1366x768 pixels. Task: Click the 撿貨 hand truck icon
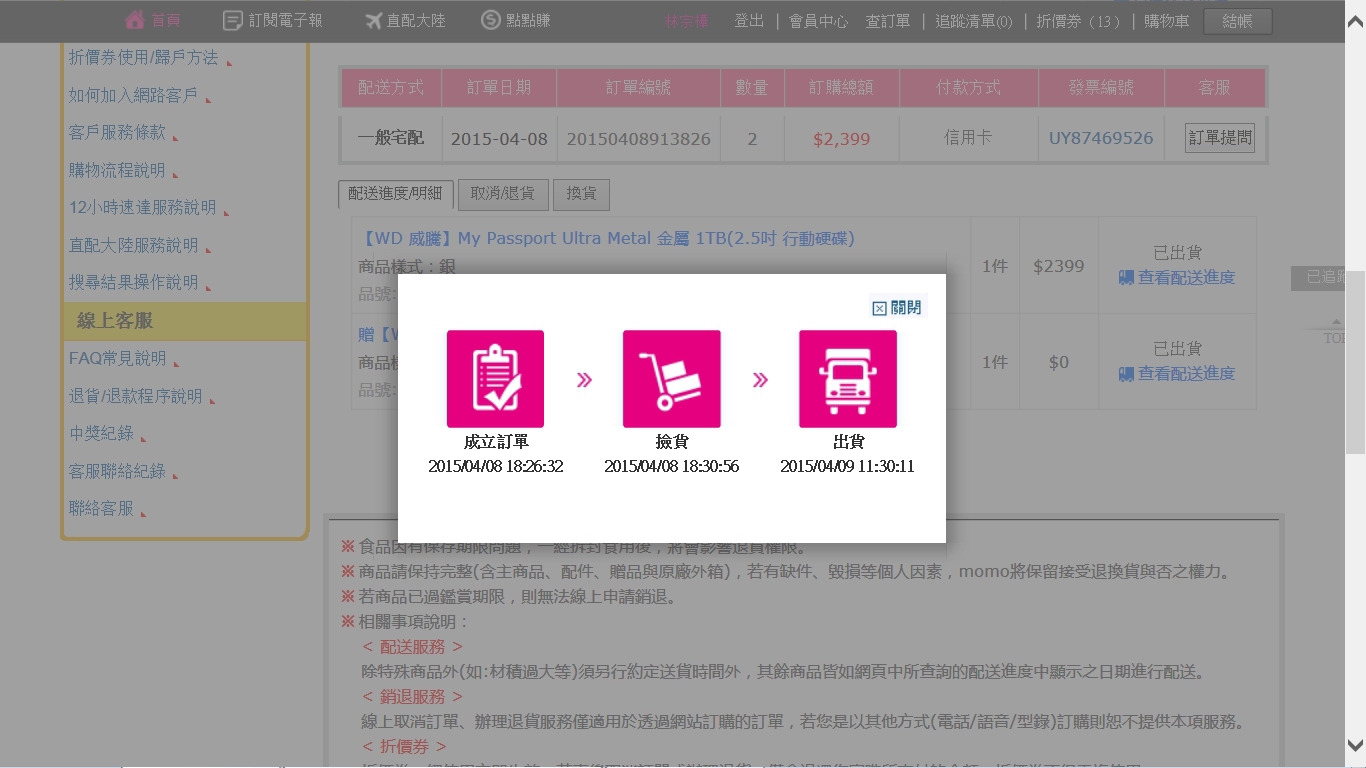[672, 379]
